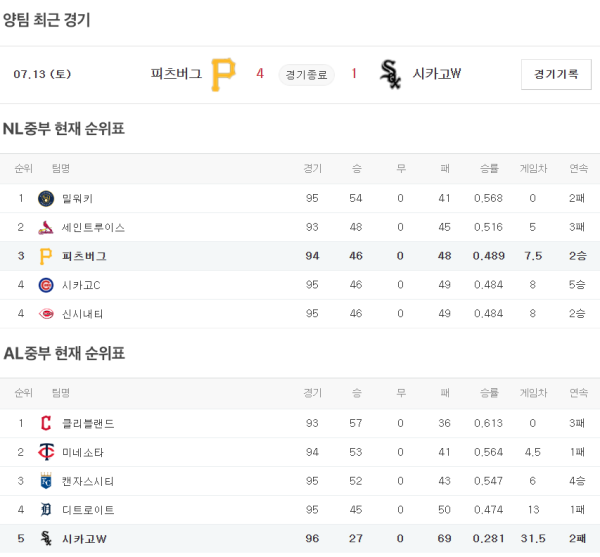Click 시카고W team name in match header

(x=436, y=74)
